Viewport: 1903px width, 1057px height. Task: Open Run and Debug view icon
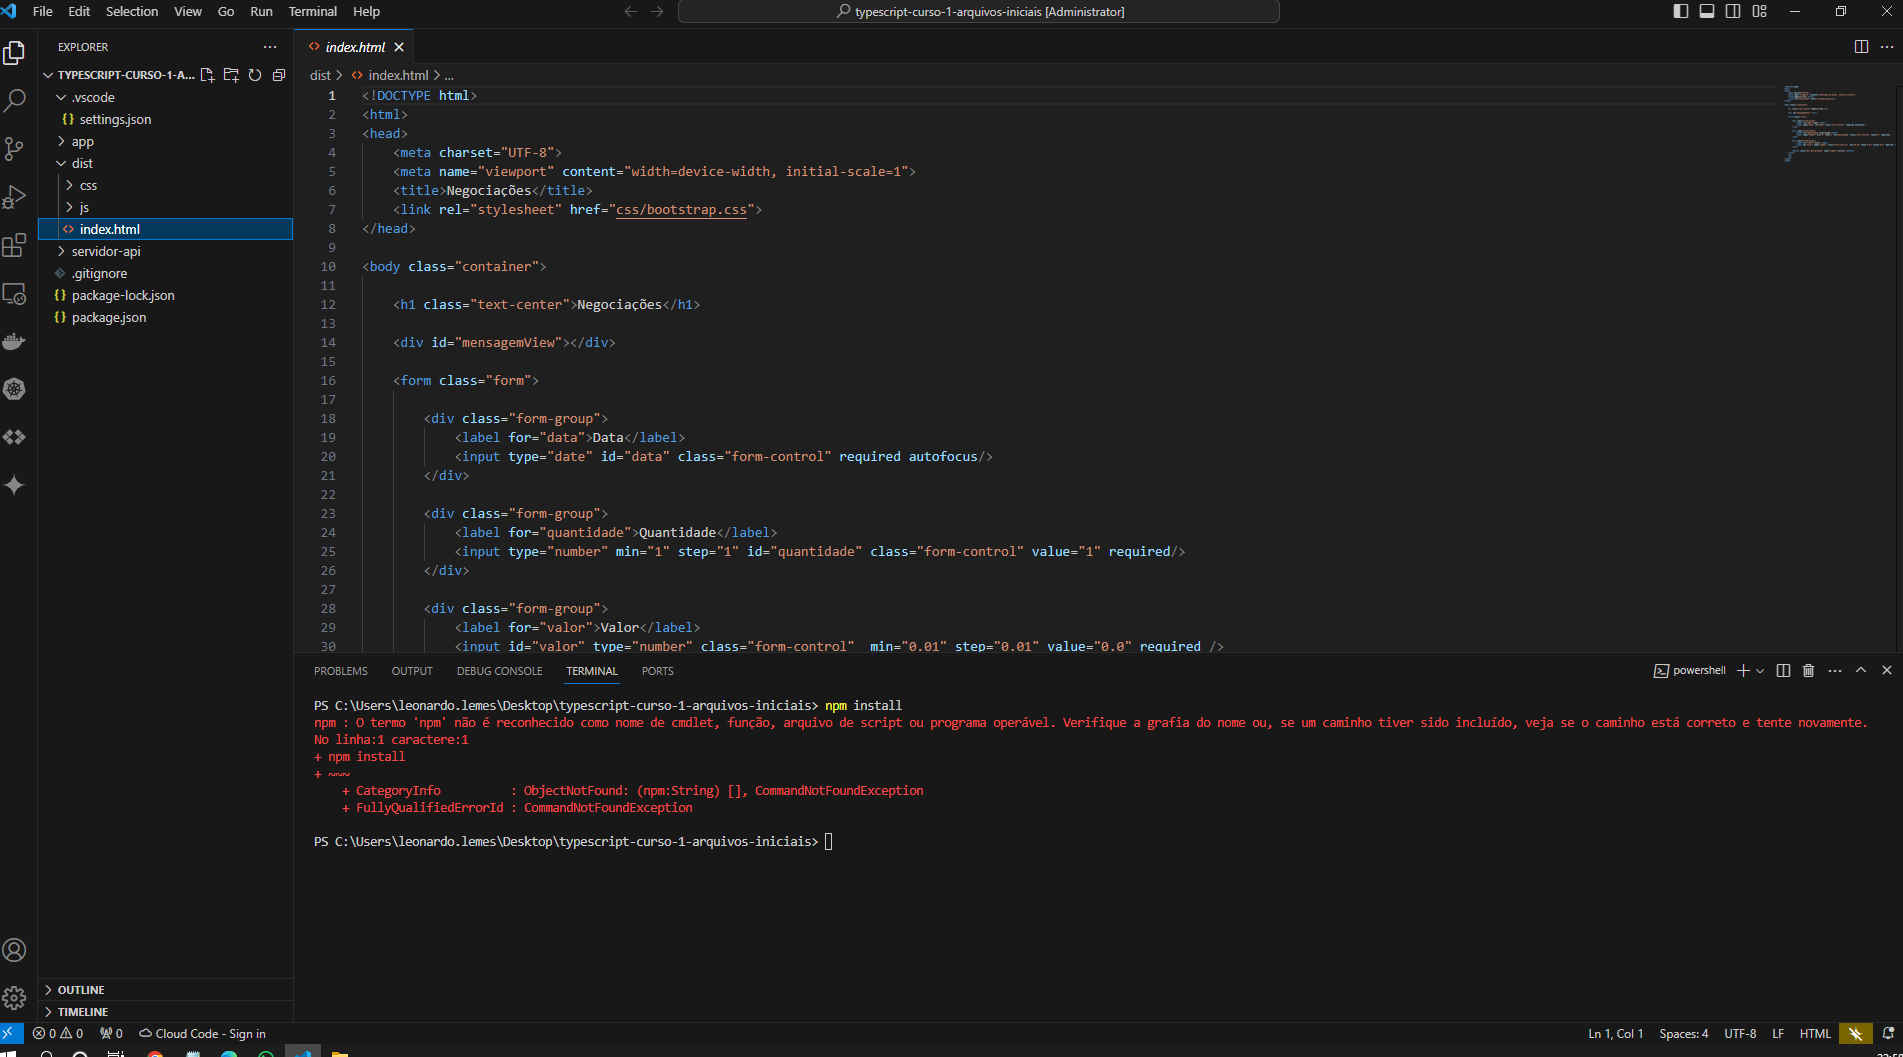(15, 197)
